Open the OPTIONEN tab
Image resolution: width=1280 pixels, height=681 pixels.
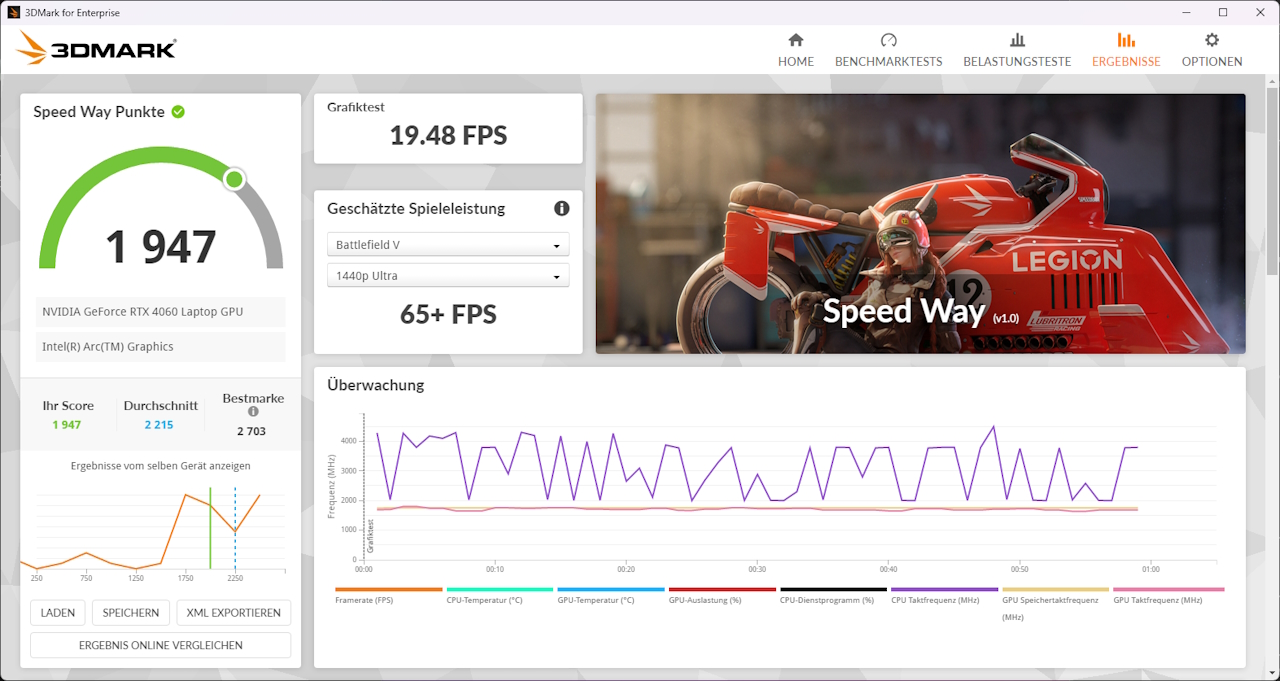(1212, 50)
